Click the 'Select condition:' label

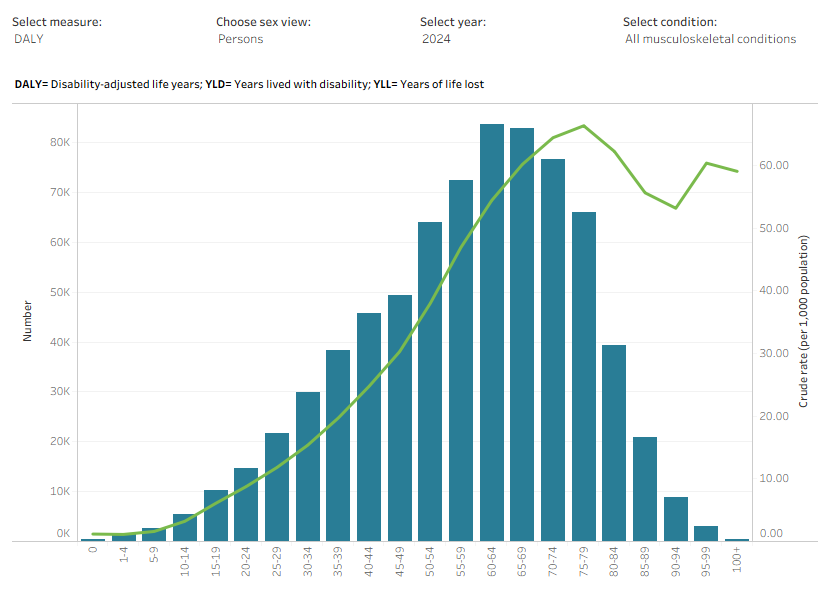tap(670, 22)
